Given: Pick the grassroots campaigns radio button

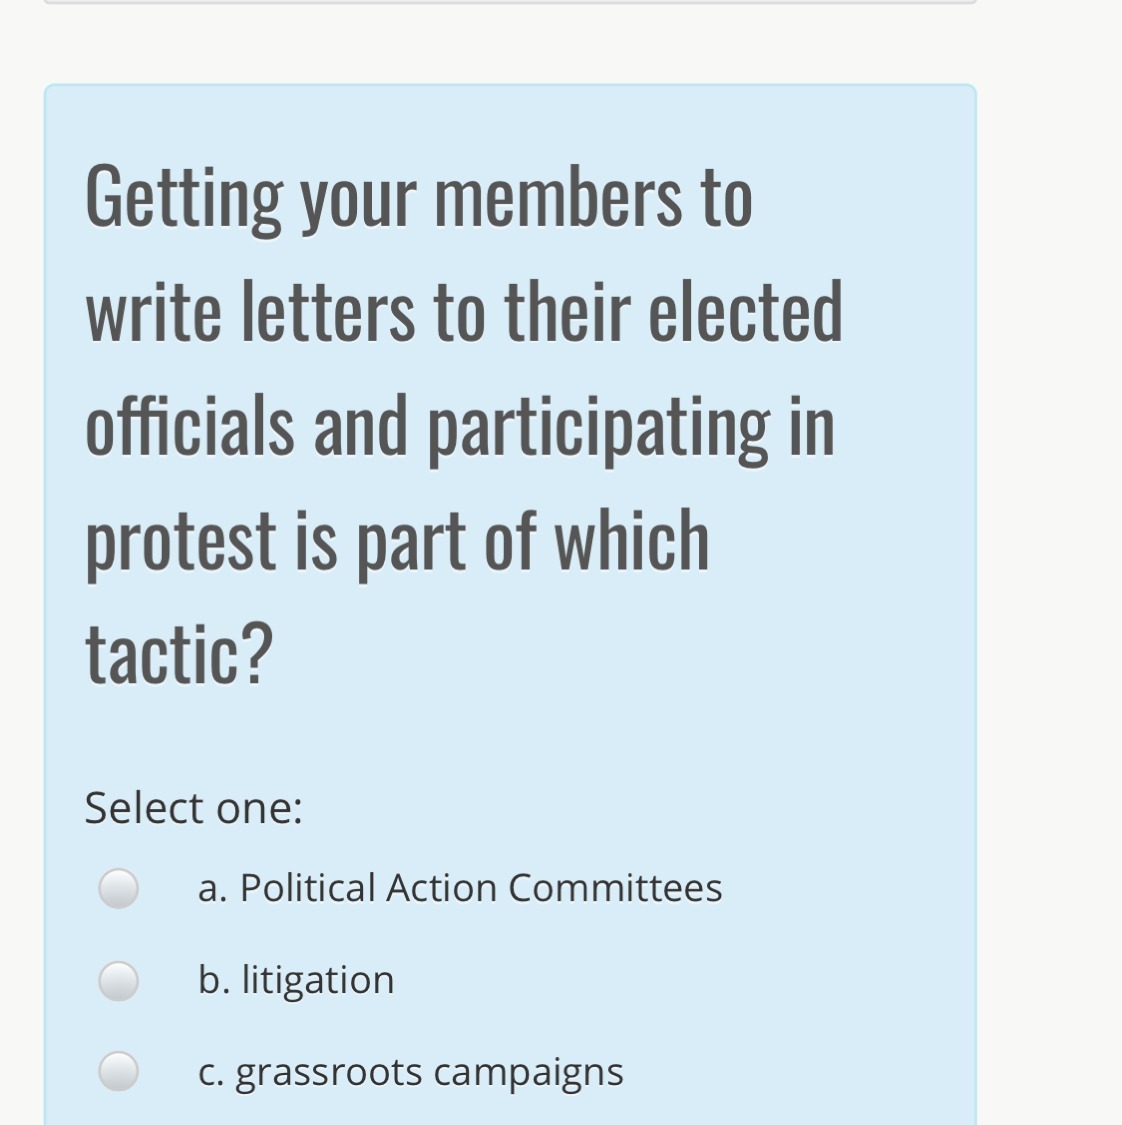Looking at the screenshot, I should (x=118, y=1071).
